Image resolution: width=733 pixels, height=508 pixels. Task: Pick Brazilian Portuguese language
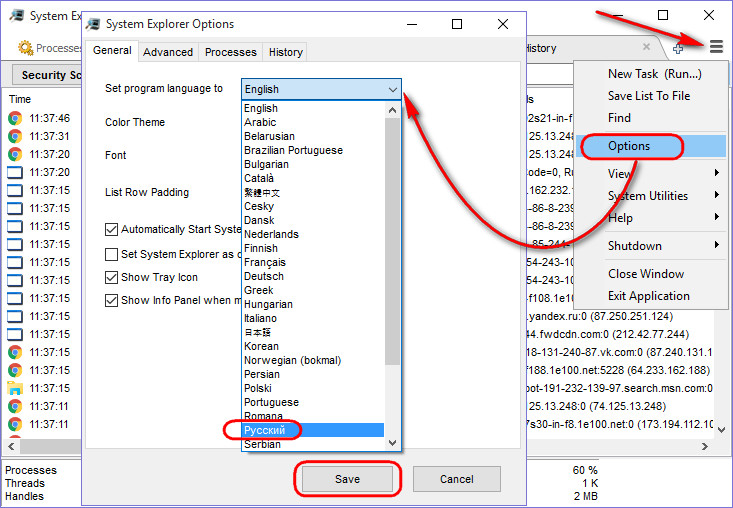(313, 150)
